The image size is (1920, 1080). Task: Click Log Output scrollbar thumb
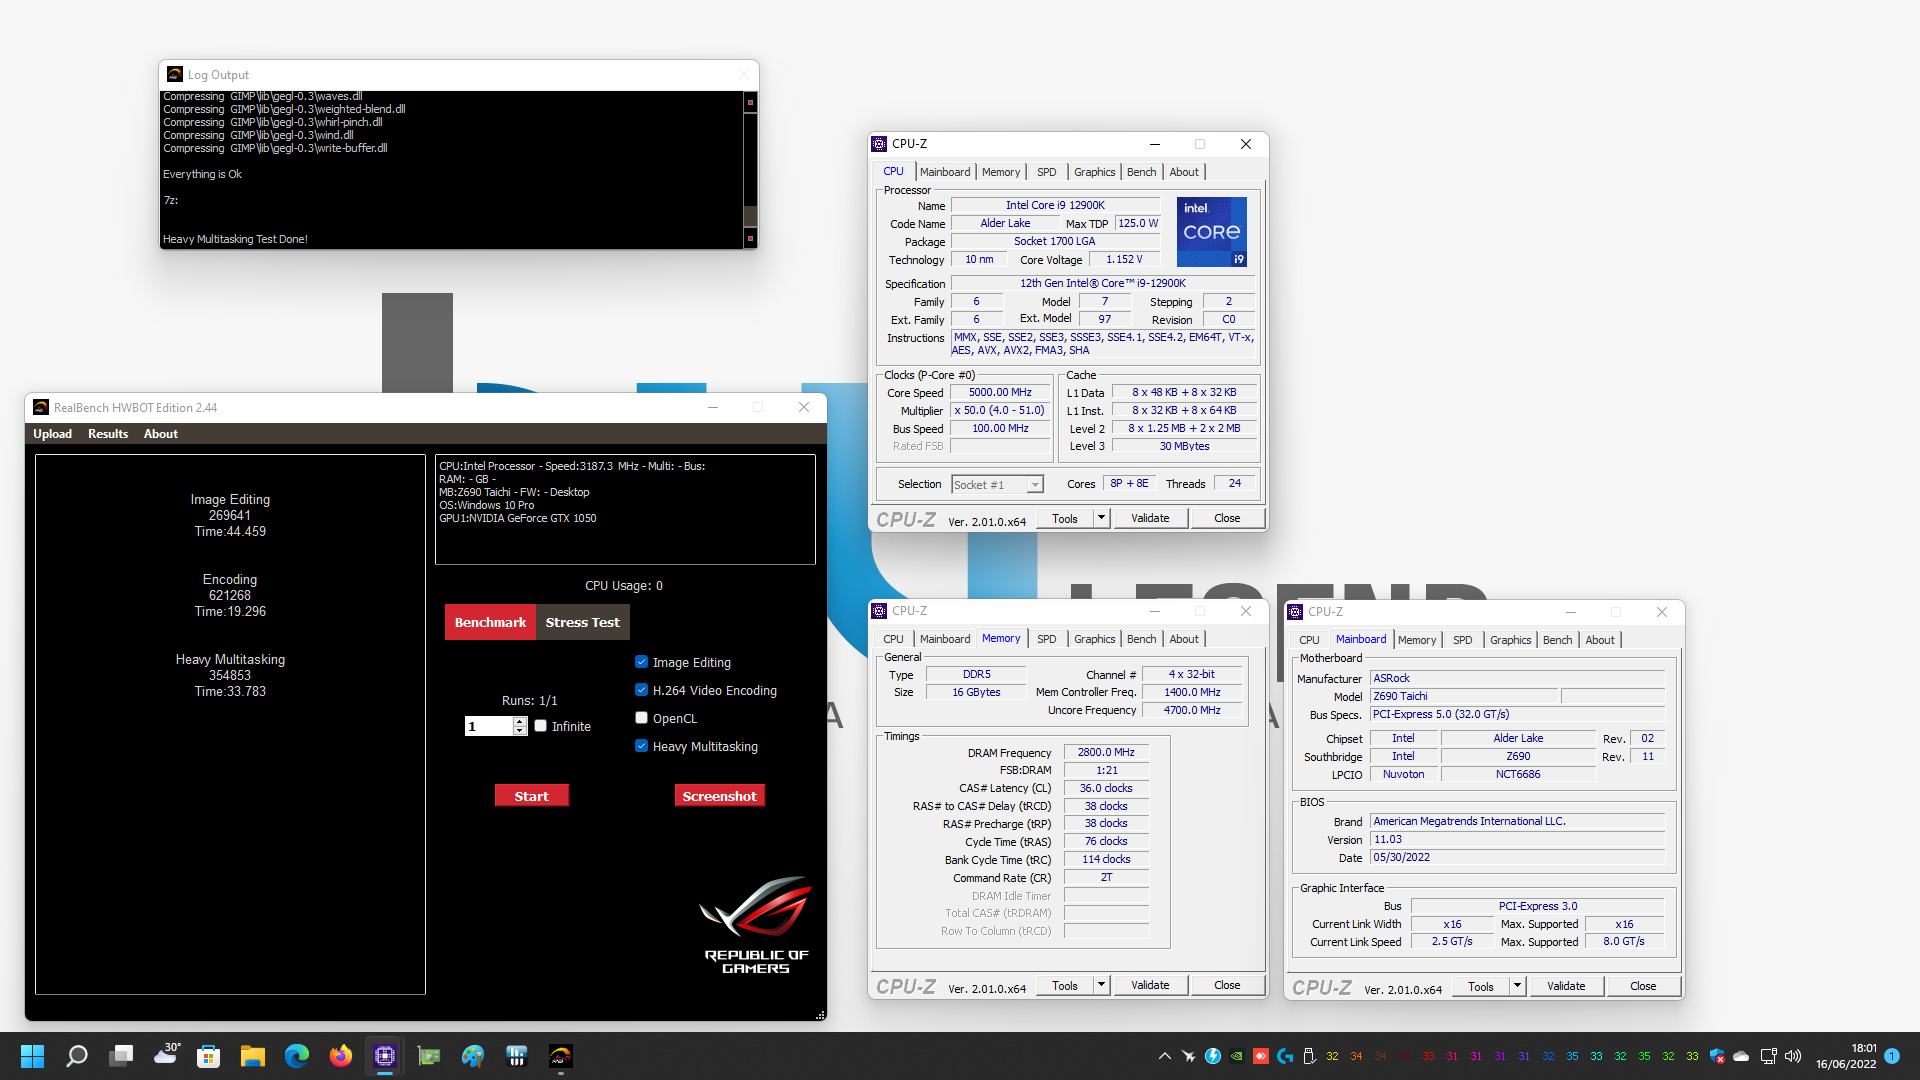tap(750, 217)
